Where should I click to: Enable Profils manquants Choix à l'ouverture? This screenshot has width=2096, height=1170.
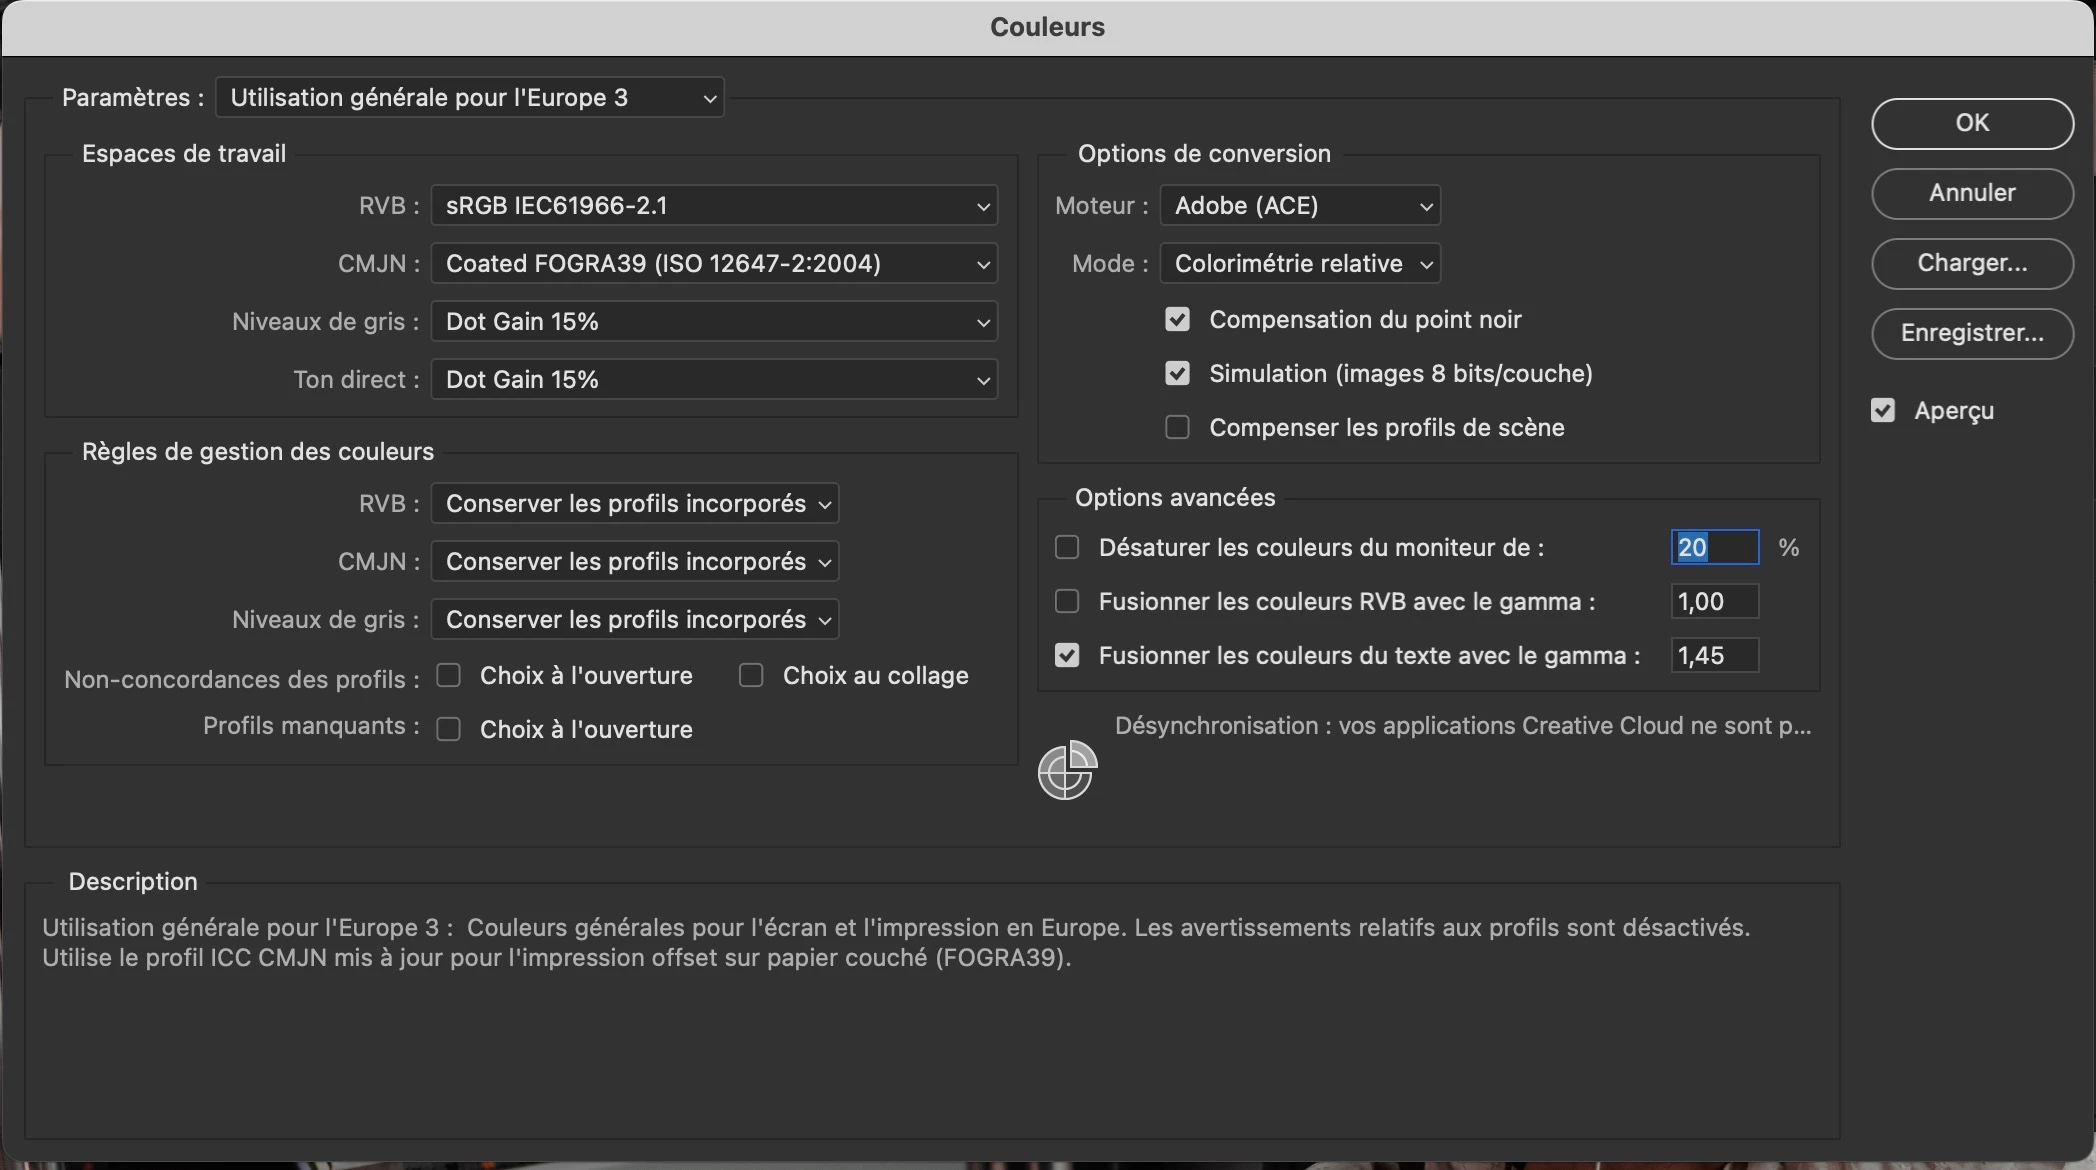(x=449, y=730)
